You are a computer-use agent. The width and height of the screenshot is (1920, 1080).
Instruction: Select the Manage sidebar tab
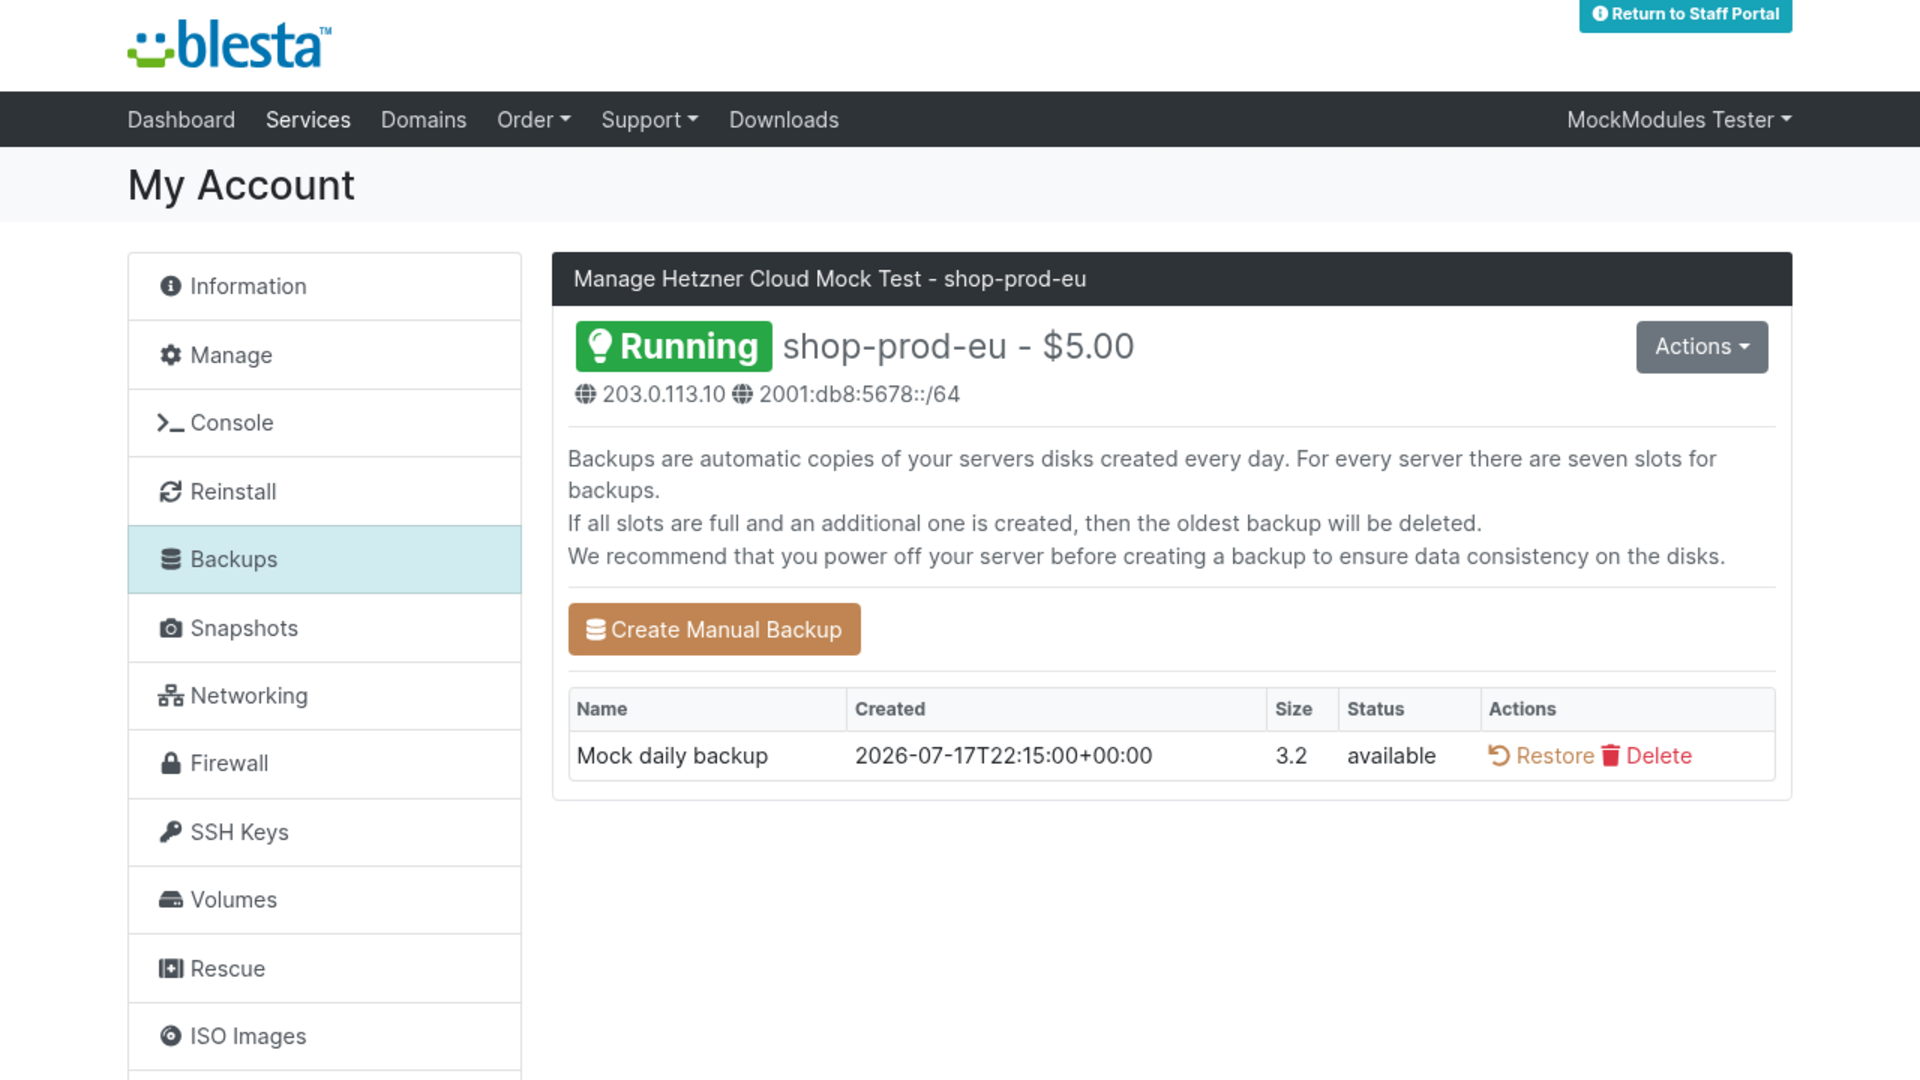click(325, 355)
